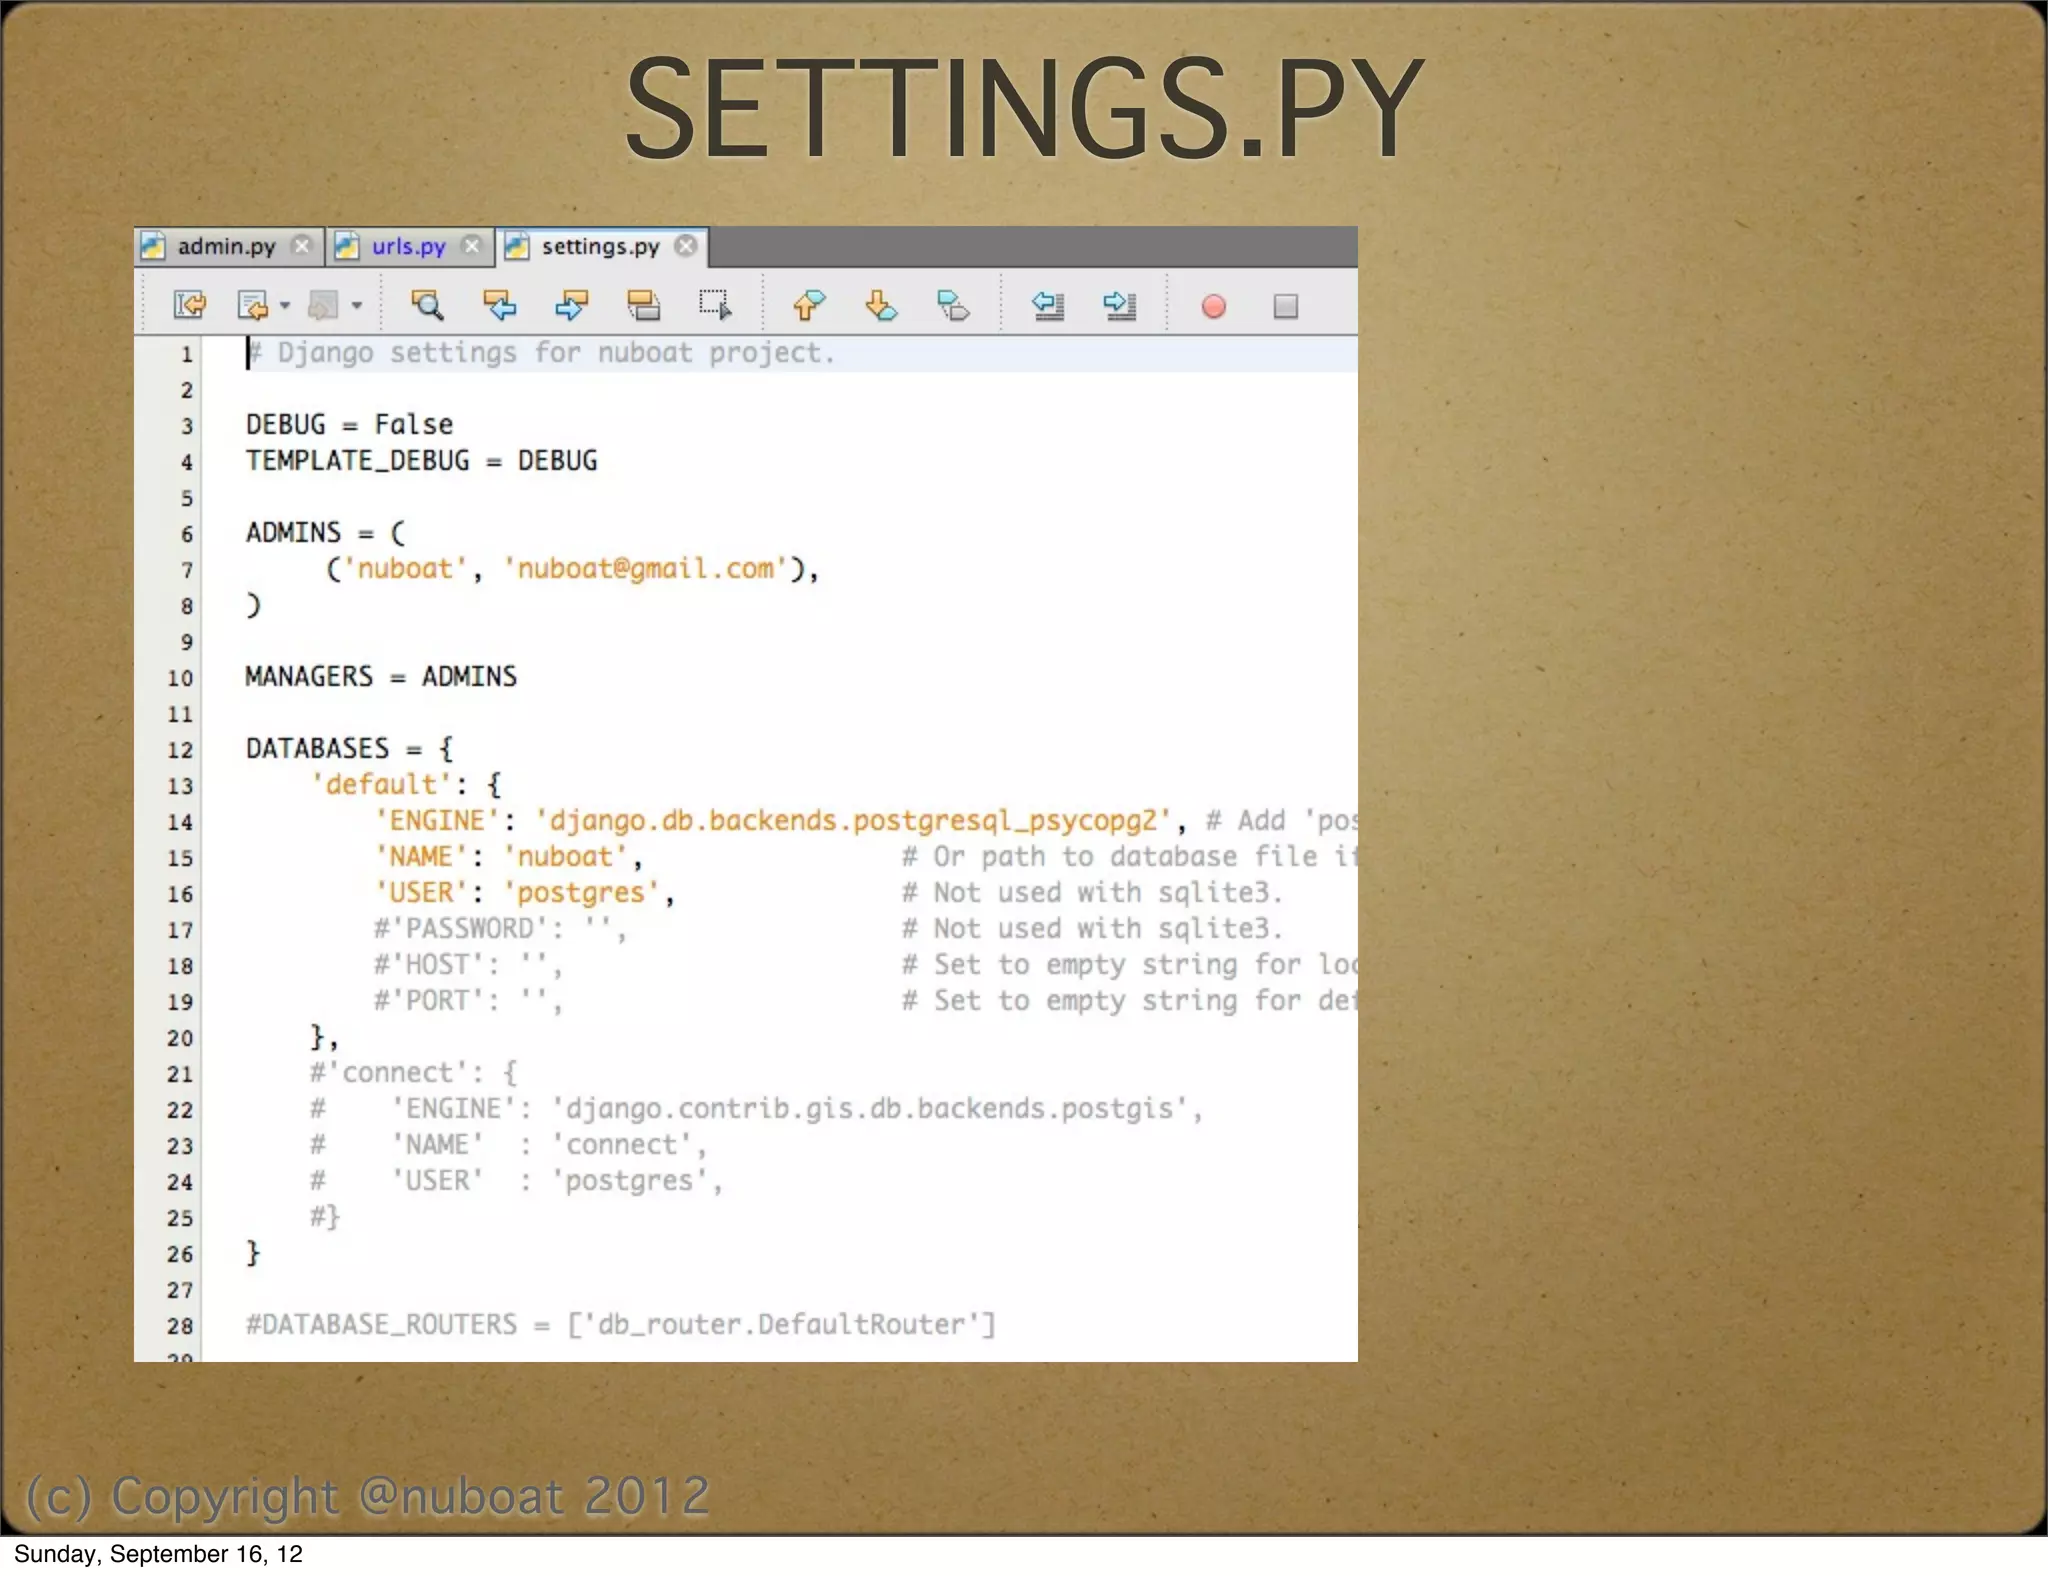Toggle bookmark on current line
This screenshot has width=2048, height=1576.
pyautogui.click(x=953, y=305)
